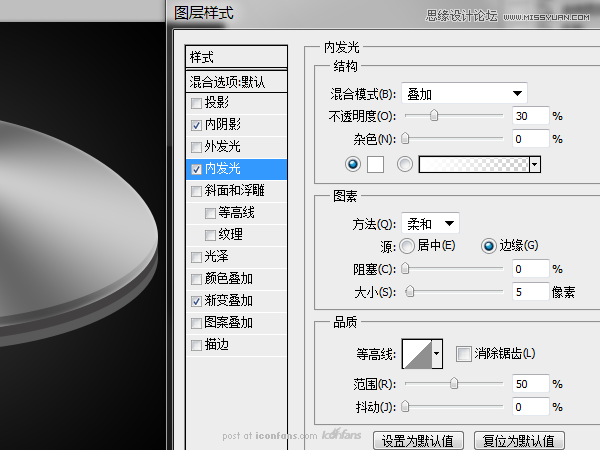This screenshot has width=600, height=450.
Task: Uncheck the 内发光 inner glow checkbox
Action: tap(196, 169)
